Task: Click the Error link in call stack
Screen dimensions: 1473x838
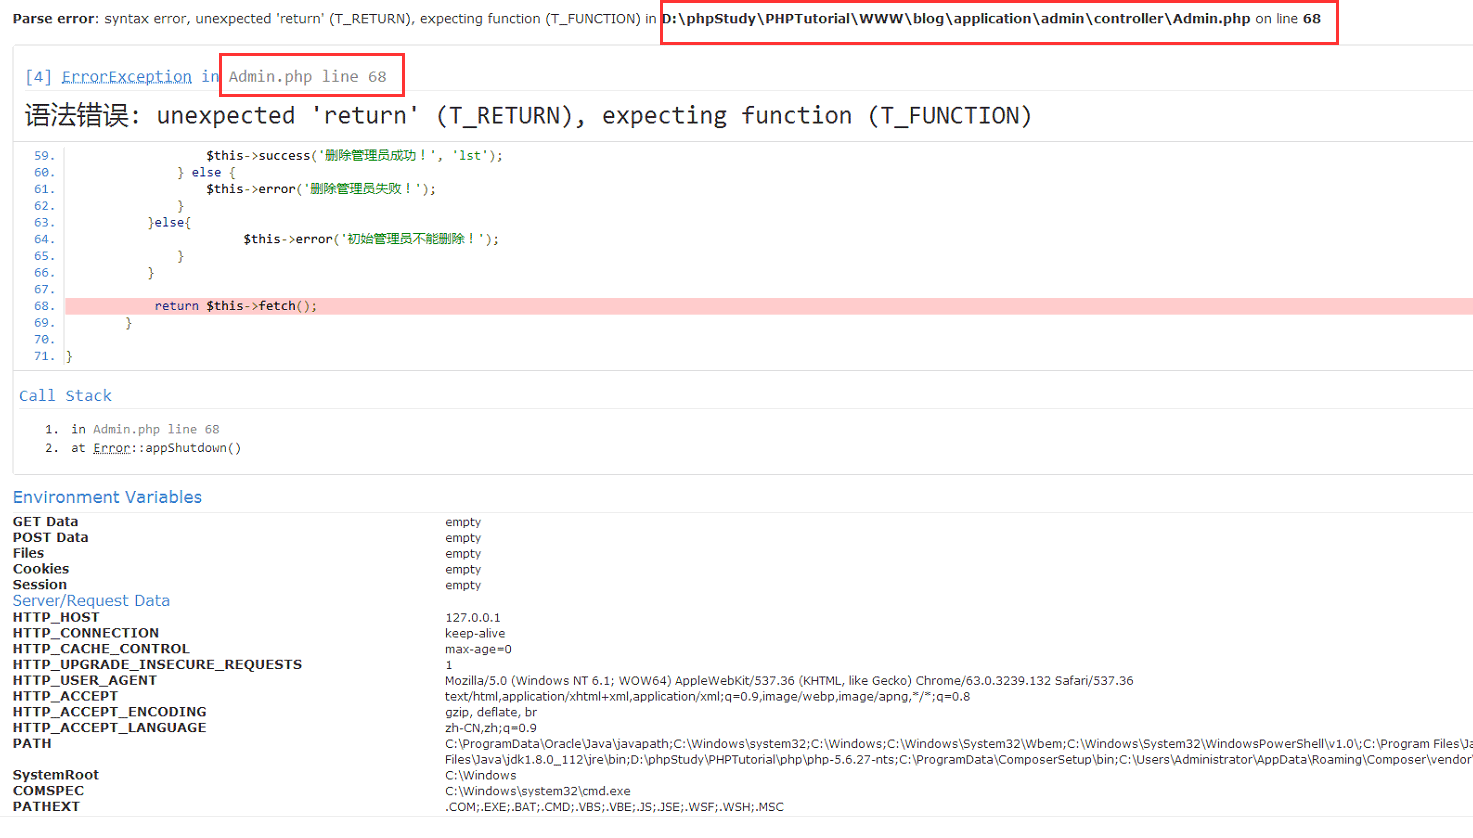Action: (x=112, y=448)
